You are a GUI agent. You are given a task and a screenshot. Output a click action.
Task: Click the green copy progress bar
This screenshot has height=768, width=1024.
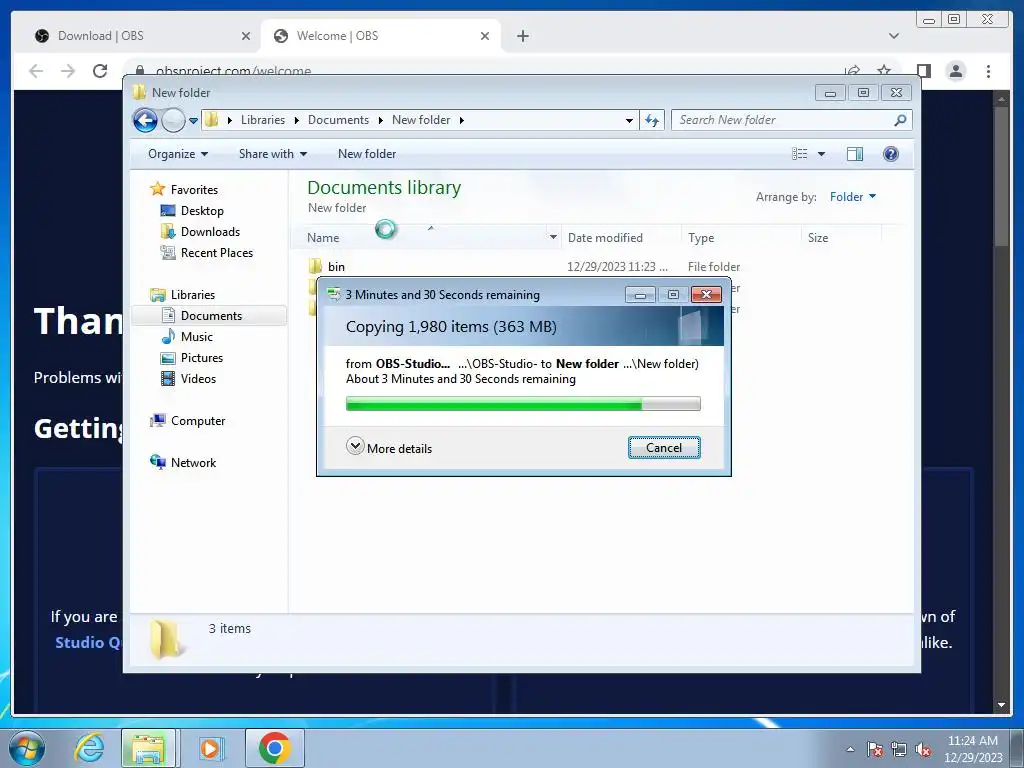click(x=523, y=404)
